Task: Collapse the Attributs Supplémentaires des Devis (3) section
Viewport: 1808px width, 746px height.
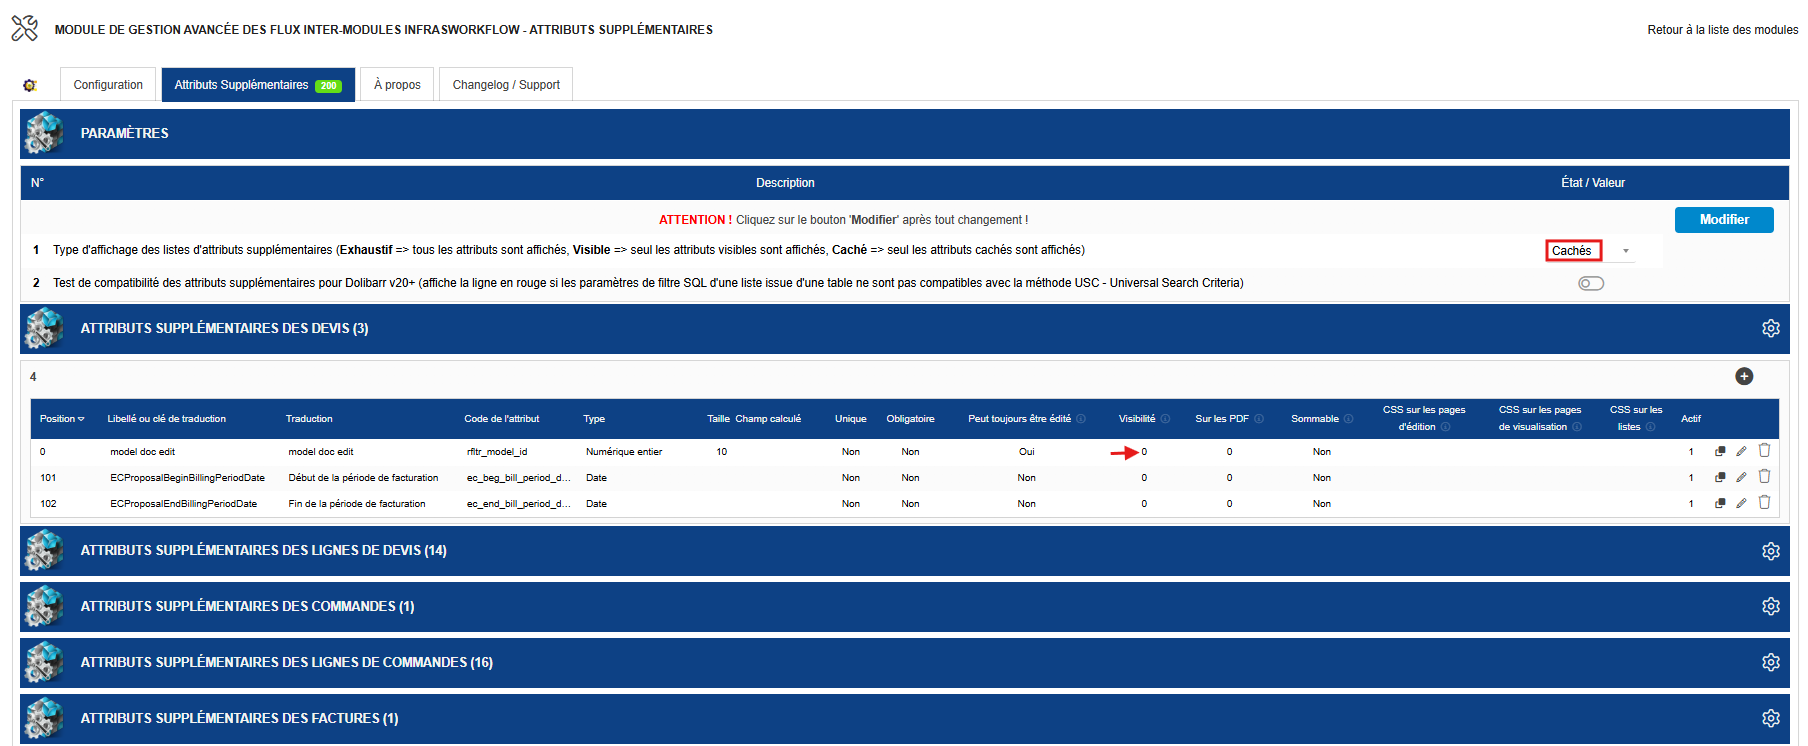Action: 905,328
